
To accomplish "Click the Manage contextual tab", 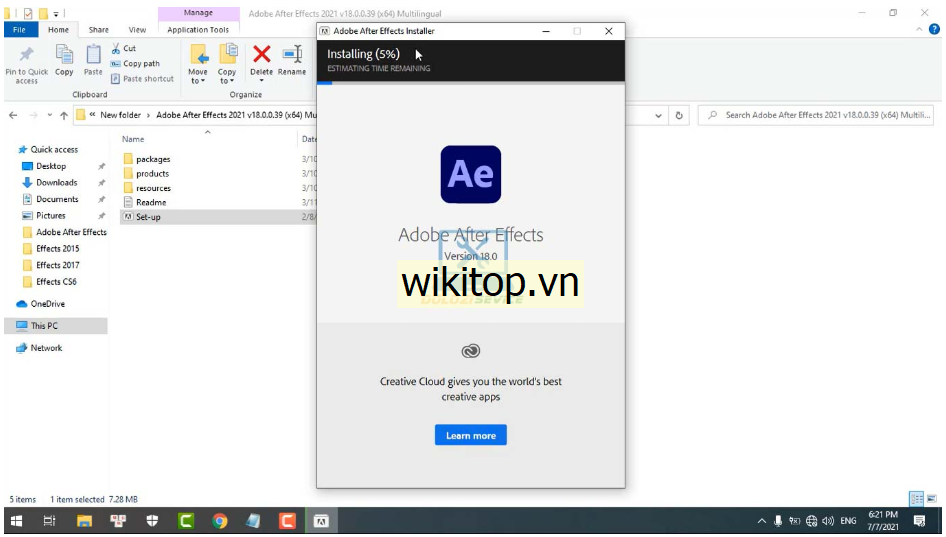I will pyautogui.click(x=198, y=13).
